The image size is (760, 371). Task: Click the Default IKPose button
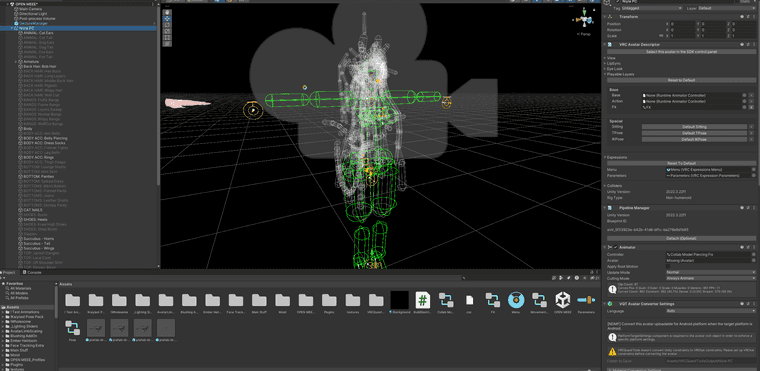pyautogui.click(x=694, y=139)
